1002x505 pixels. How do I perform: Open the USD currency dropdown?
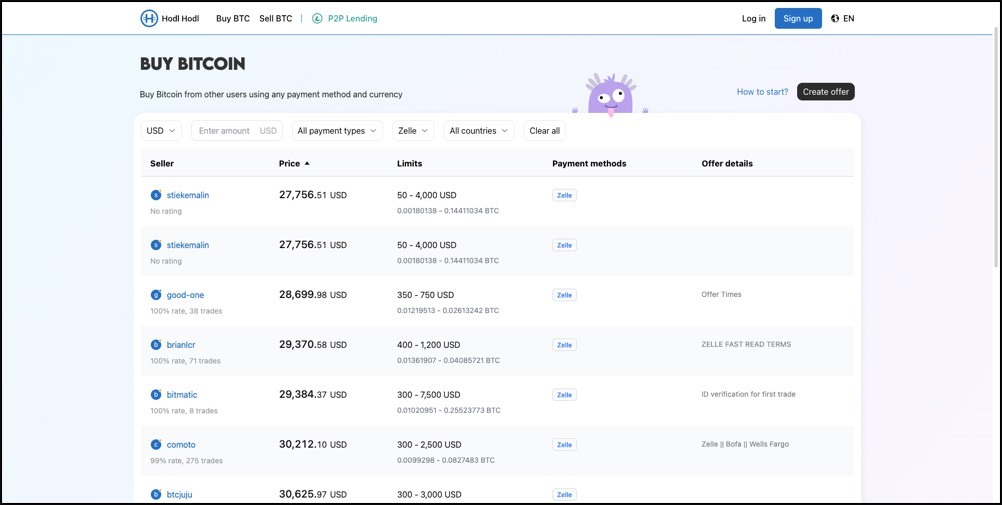click(x=161, y=130)
